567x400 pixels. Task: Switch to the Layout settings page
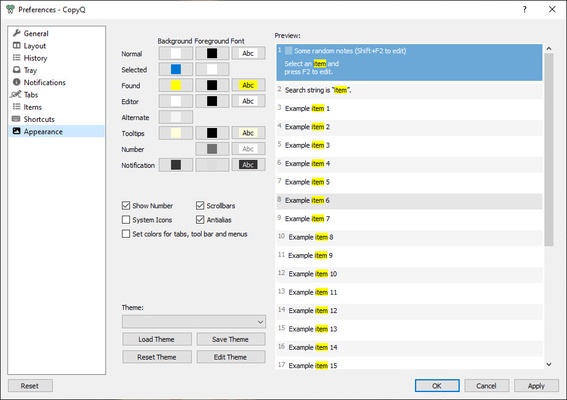(x=56, y=46)
